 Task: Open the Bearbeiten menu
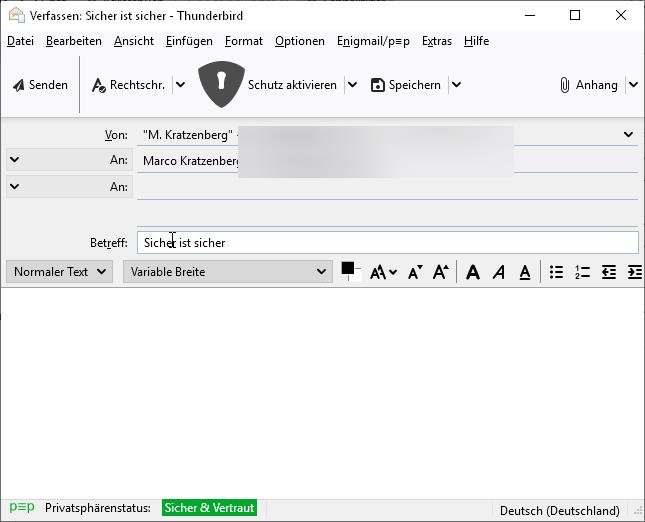pyautogui.click(x=74, y=41)
